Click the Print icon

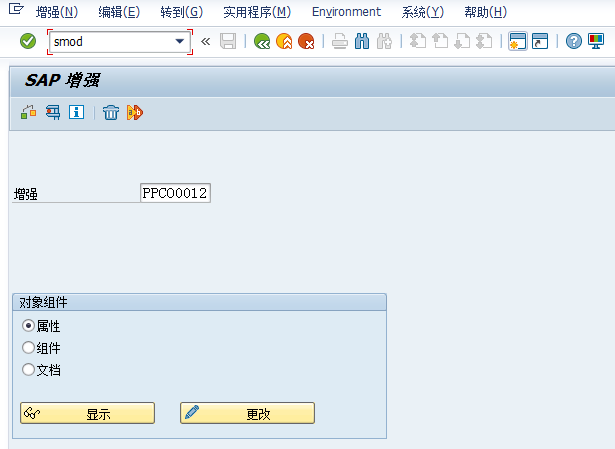[340, 41]
